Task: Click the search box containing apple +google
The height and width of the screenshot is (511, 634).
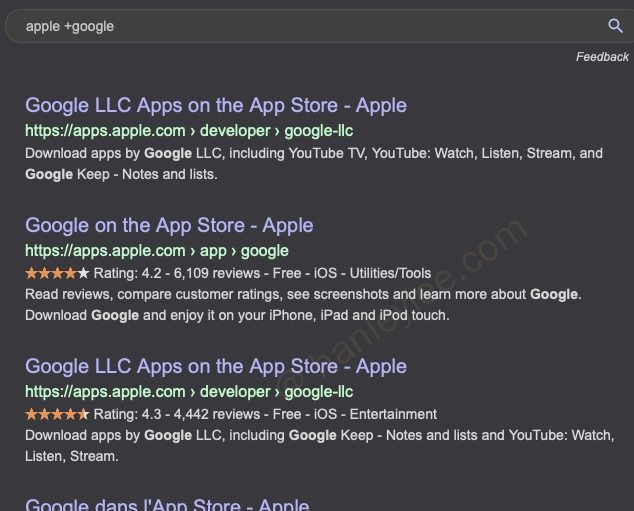Action: click(x=319, y=26)
